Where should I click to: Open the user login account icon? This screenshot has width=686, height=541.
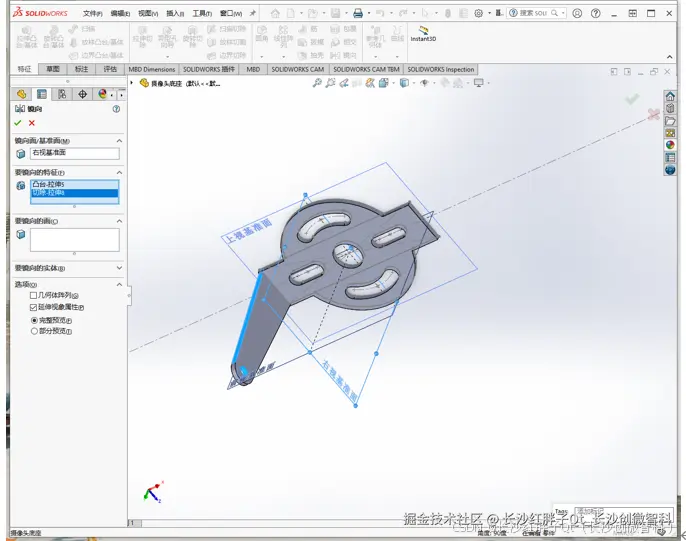577,14
